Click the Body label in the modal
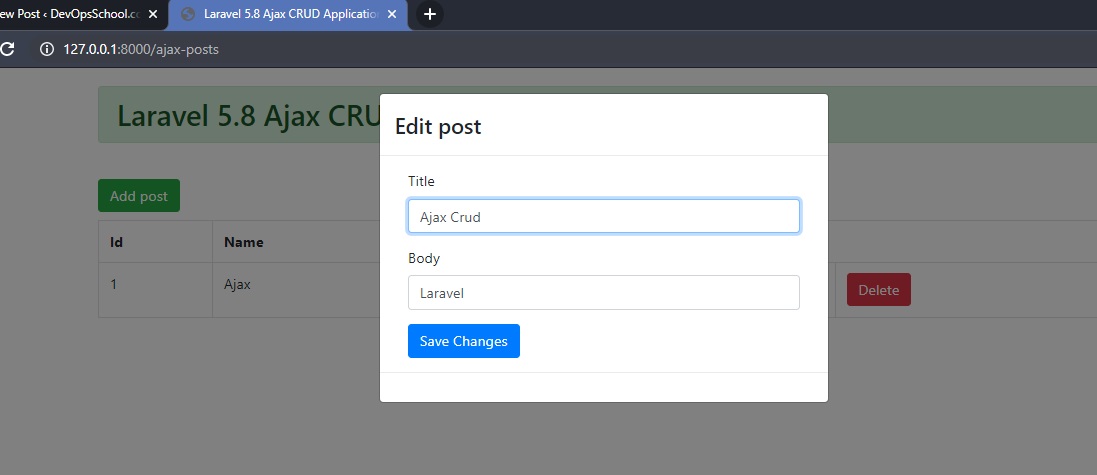The height and width of the screenshot is (475, 1097). [x=423, y=258]
